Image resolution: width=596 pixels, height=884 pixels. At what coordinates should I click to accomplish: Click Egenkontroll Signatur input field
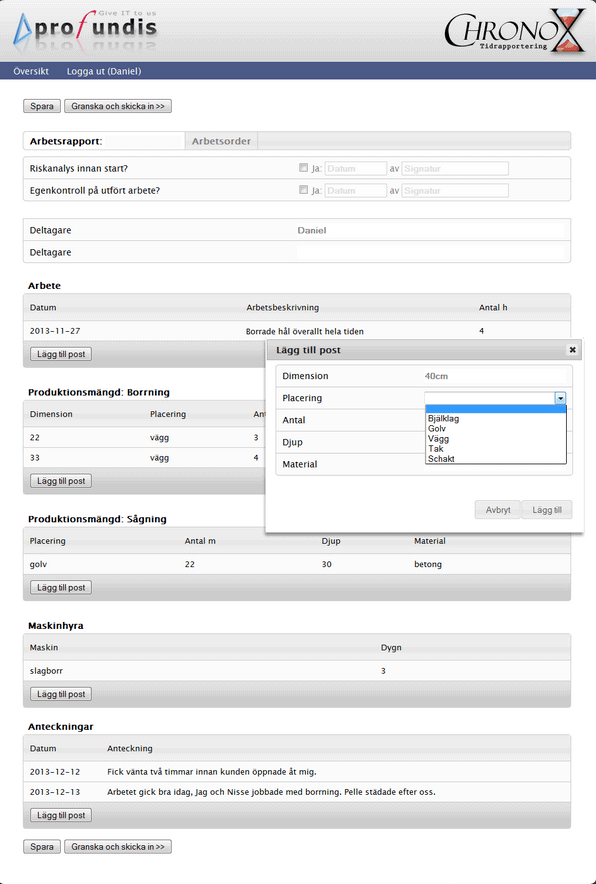click(455, 191)
